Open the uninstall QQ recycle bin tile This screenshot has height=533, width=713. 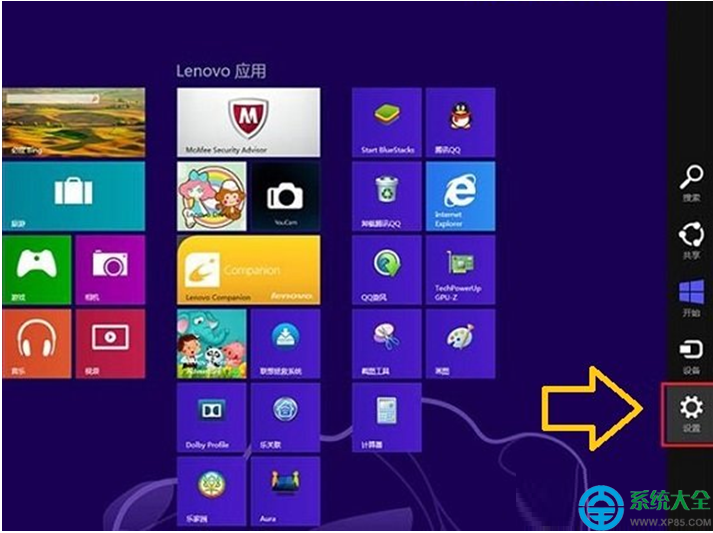387,196
